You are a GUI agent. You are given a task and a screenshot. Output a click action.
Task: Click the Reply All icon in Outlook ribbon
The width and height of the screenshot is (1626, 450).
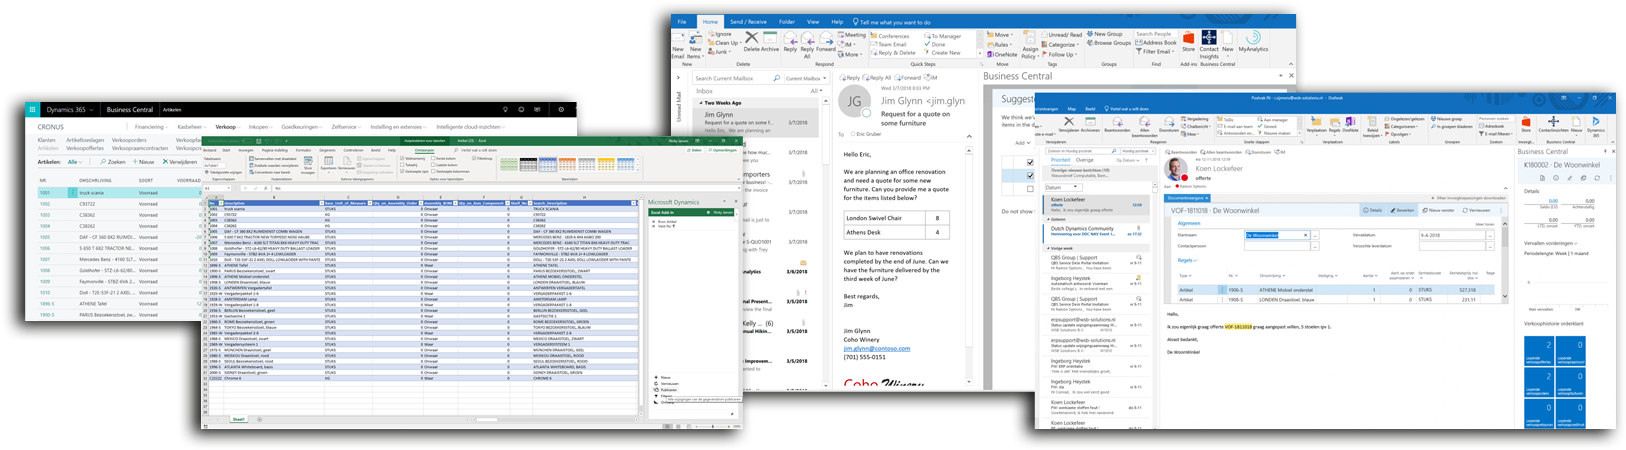point(807,37)
